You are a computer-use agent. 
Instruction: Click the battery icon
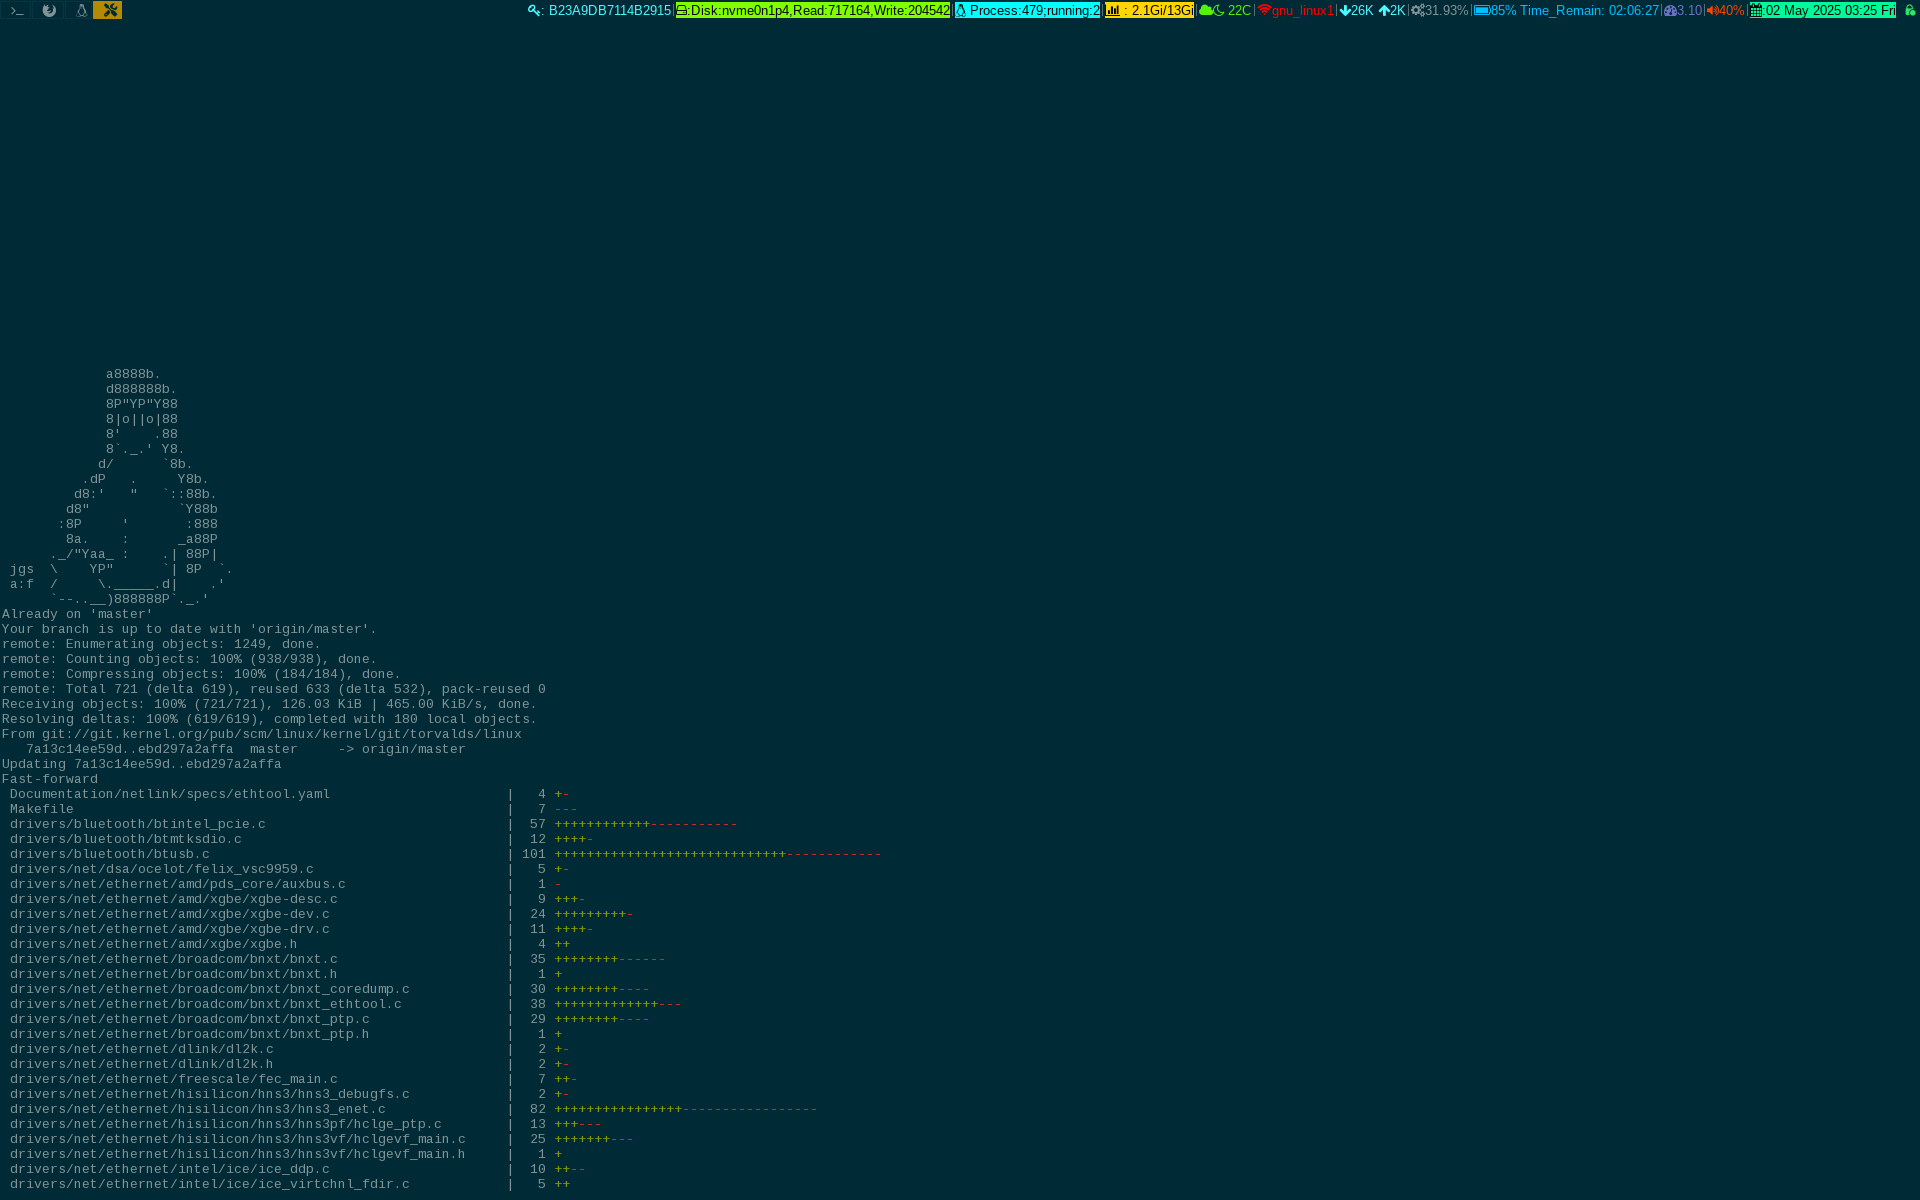coord(1482,10)
